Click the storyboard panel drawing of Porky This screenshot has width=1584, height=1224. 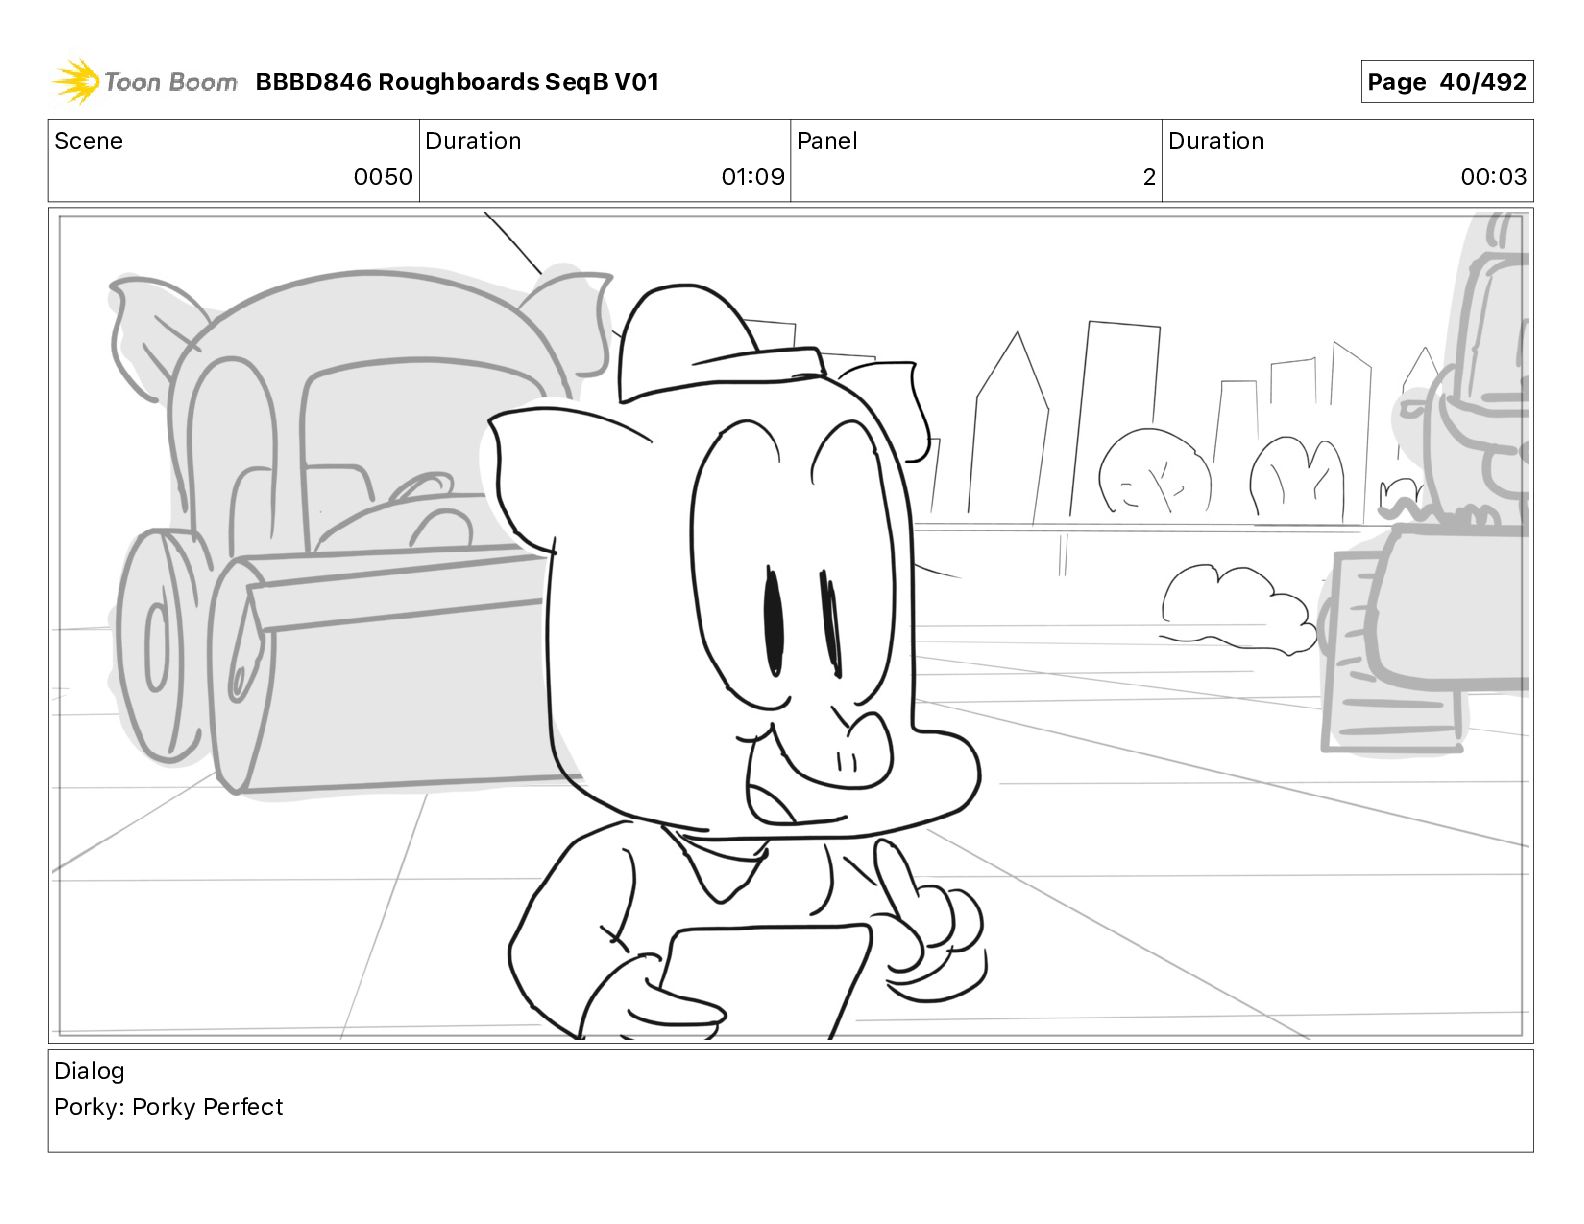coord(790,625)
